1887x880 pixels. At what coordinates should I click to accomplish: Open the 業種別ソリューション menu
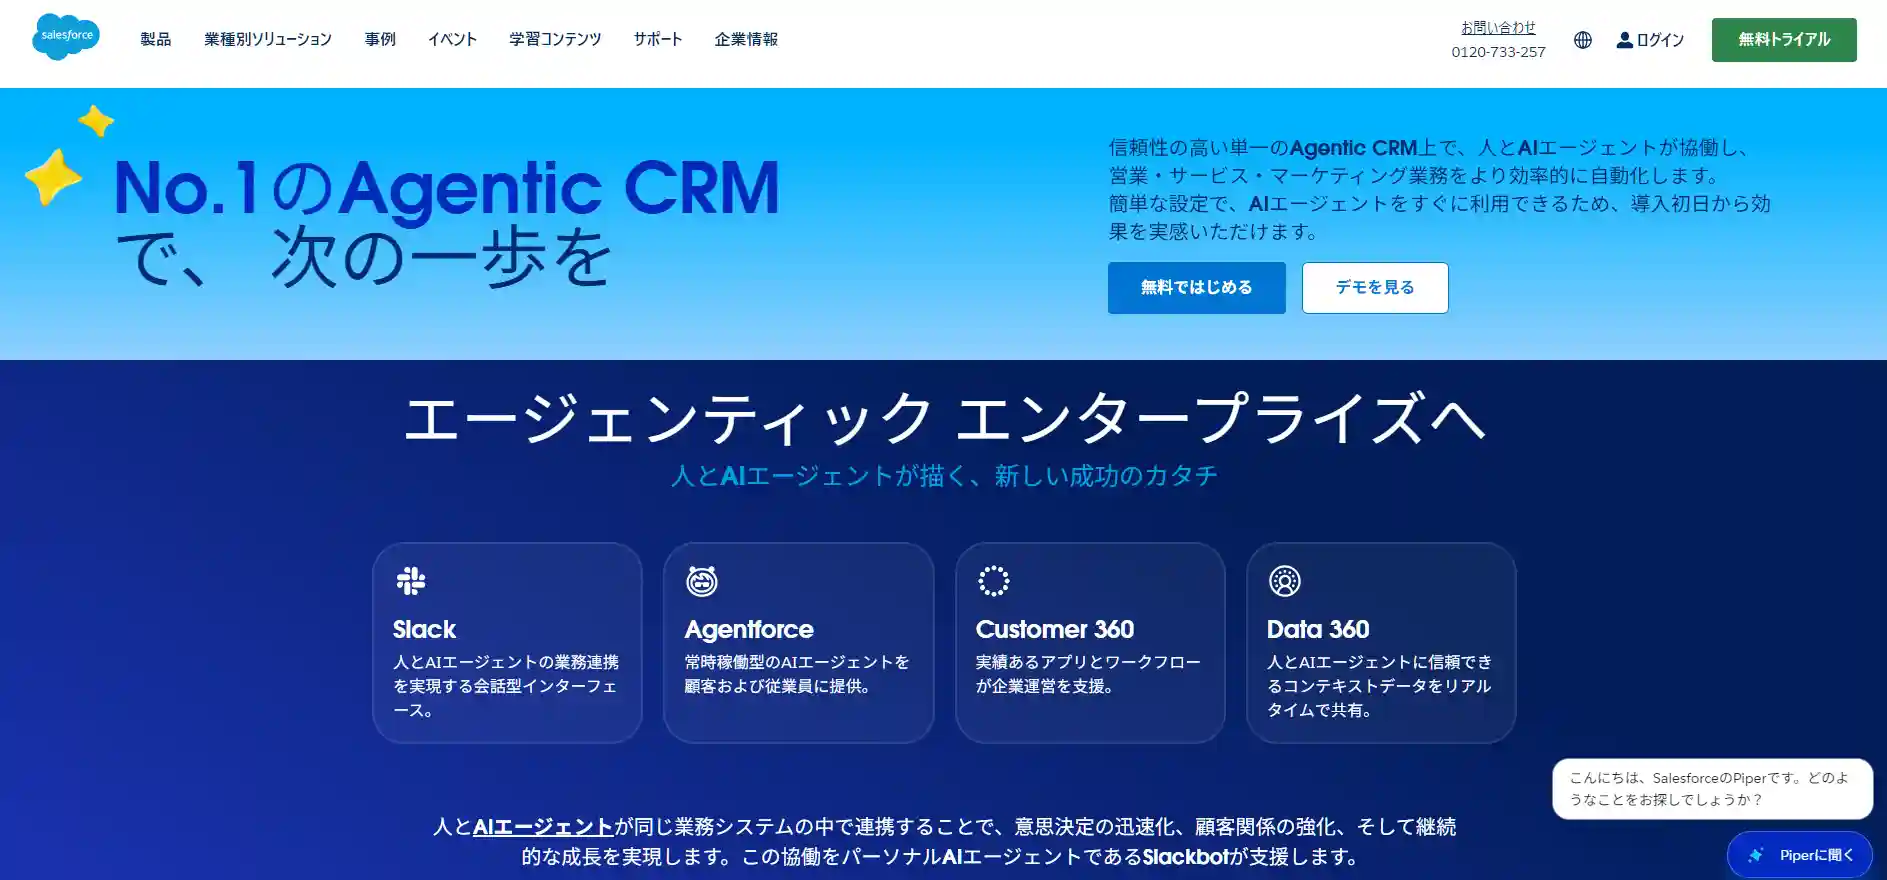pyautogui.click(x=268, y=39)
